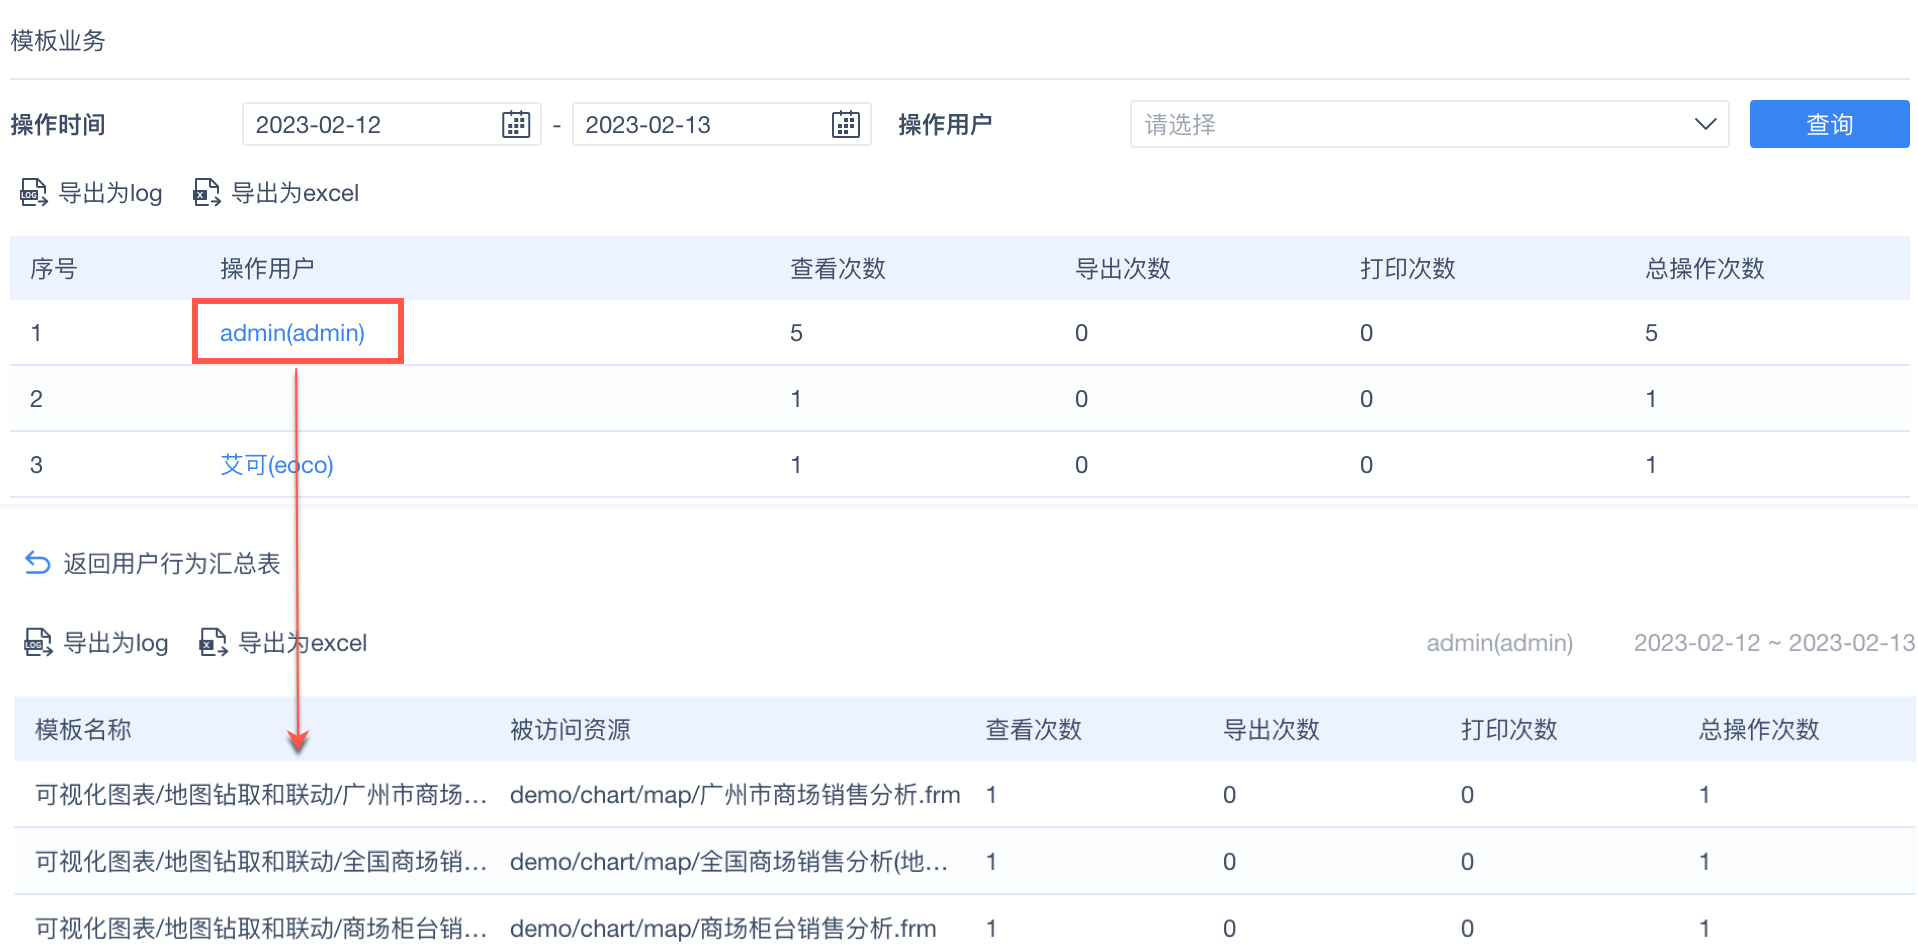Click the 请选择 user selection box

click(x=1410, y=125)
